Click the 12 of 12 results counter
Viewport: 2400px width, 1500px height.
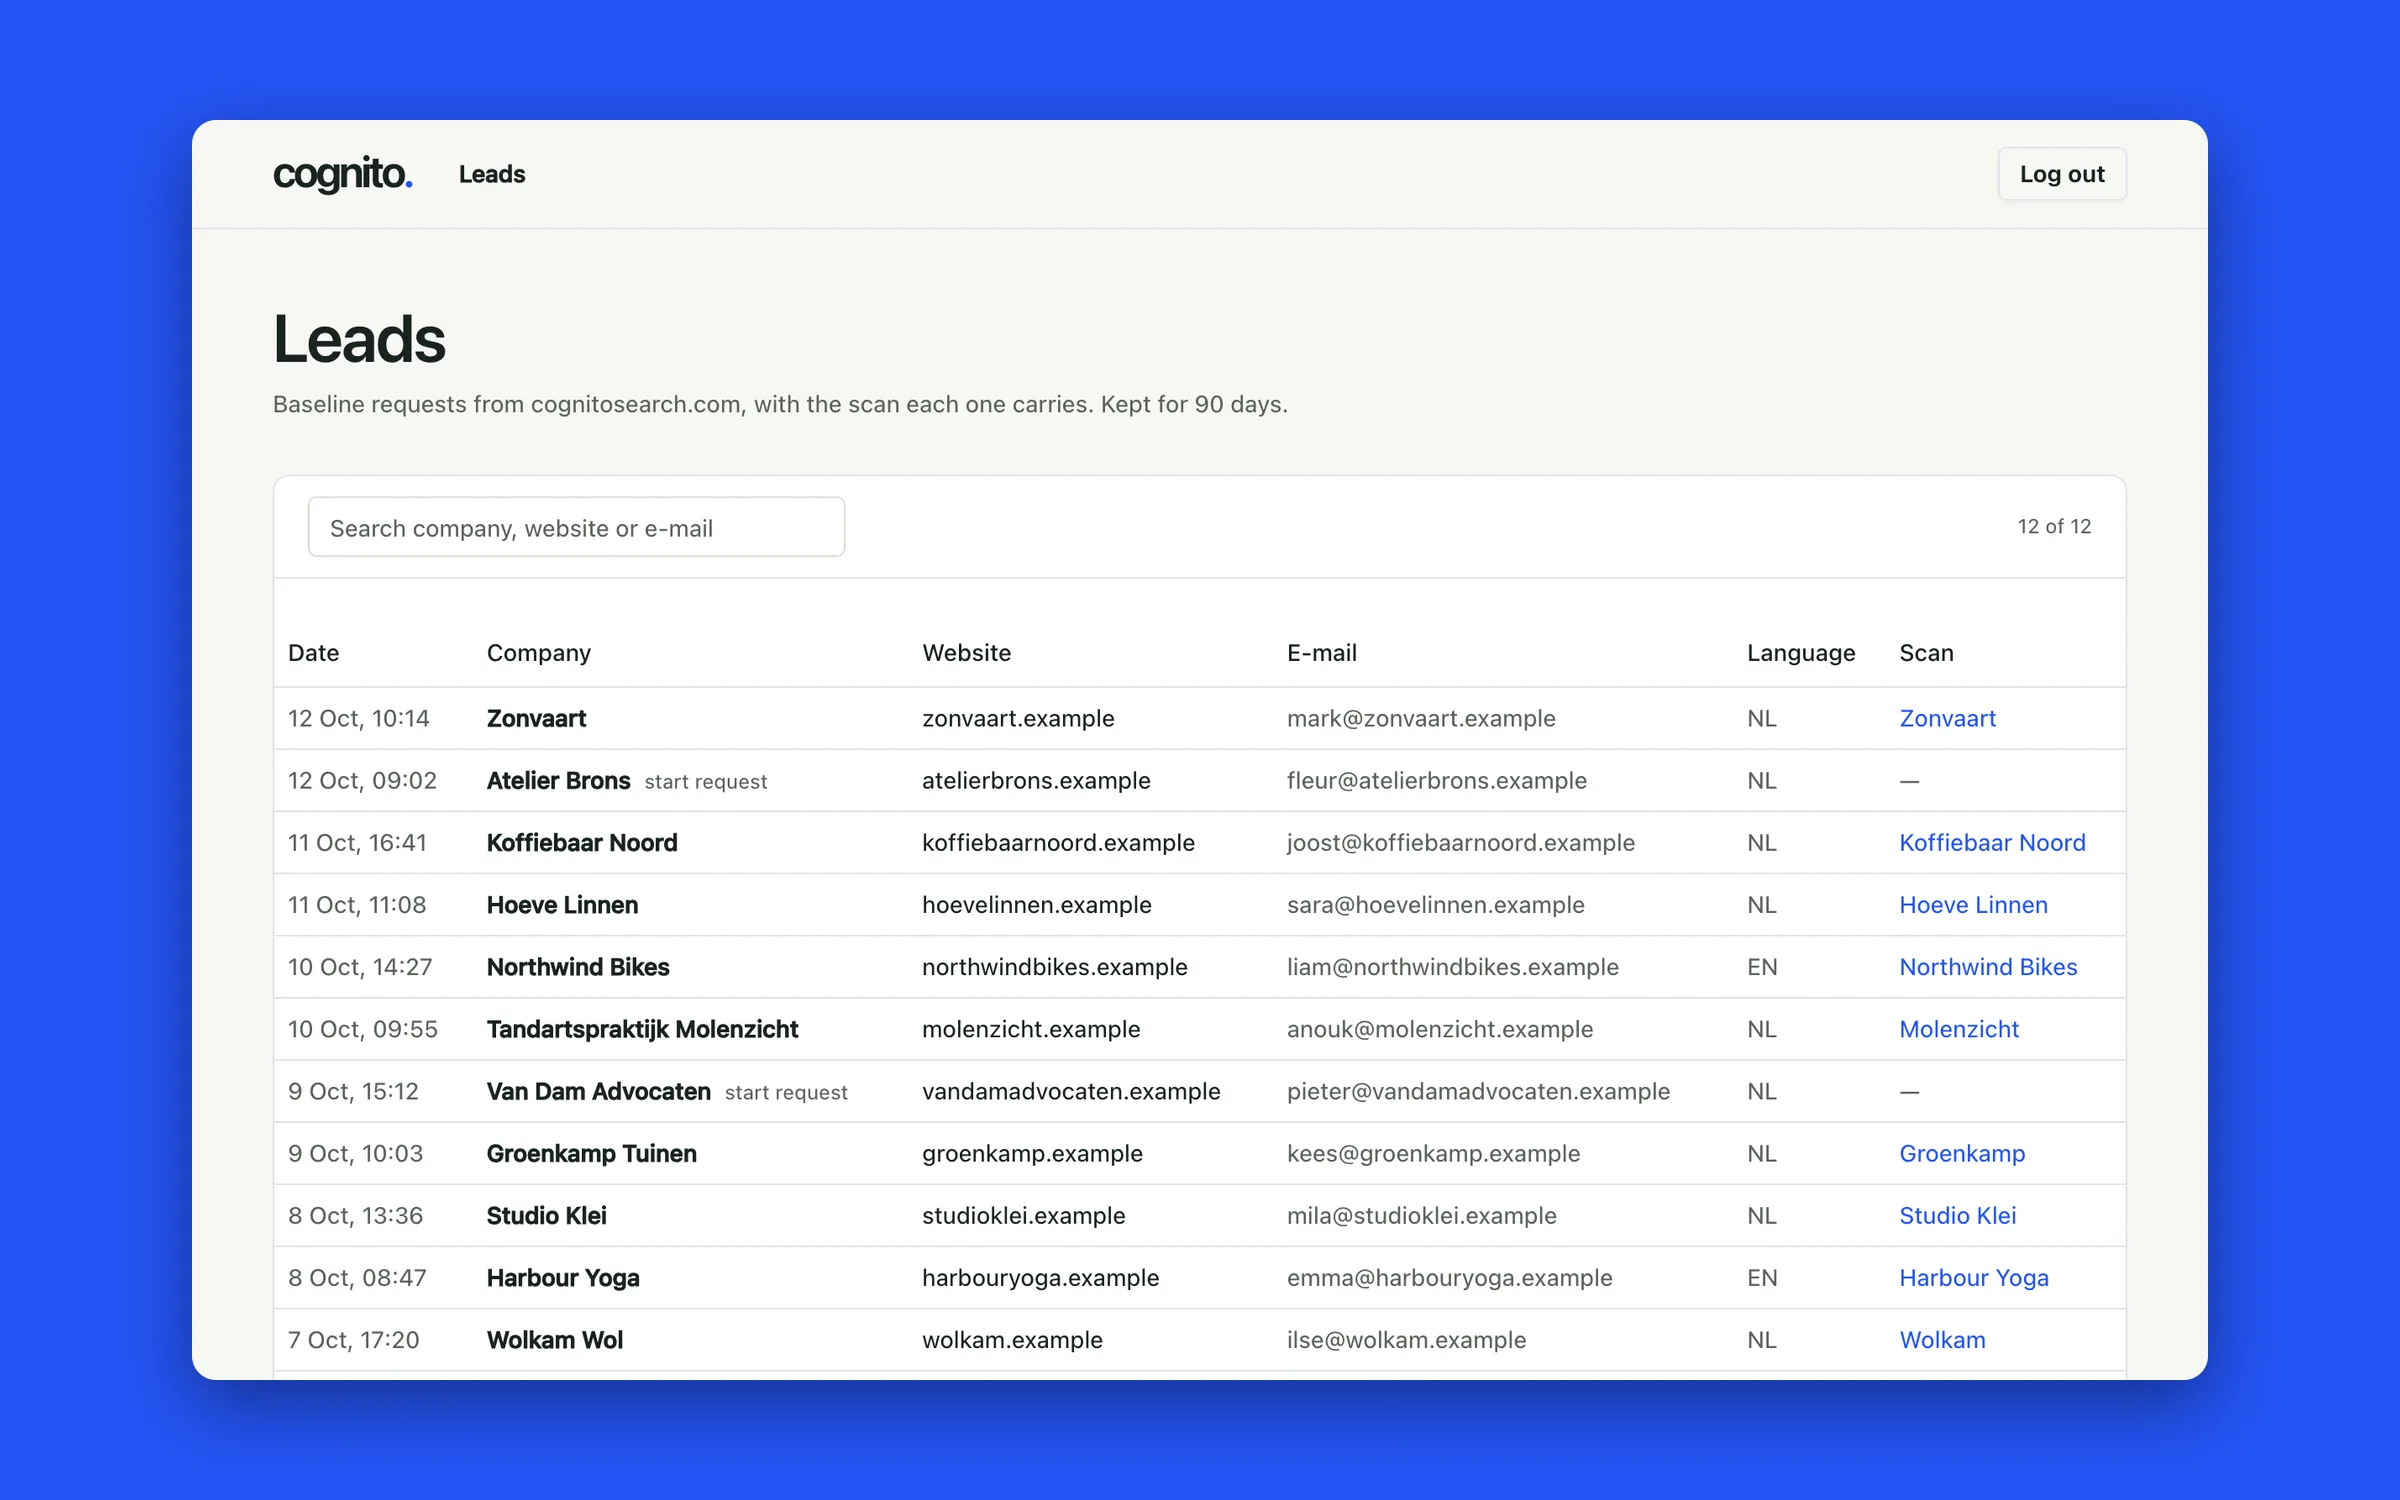[2053, 526]
